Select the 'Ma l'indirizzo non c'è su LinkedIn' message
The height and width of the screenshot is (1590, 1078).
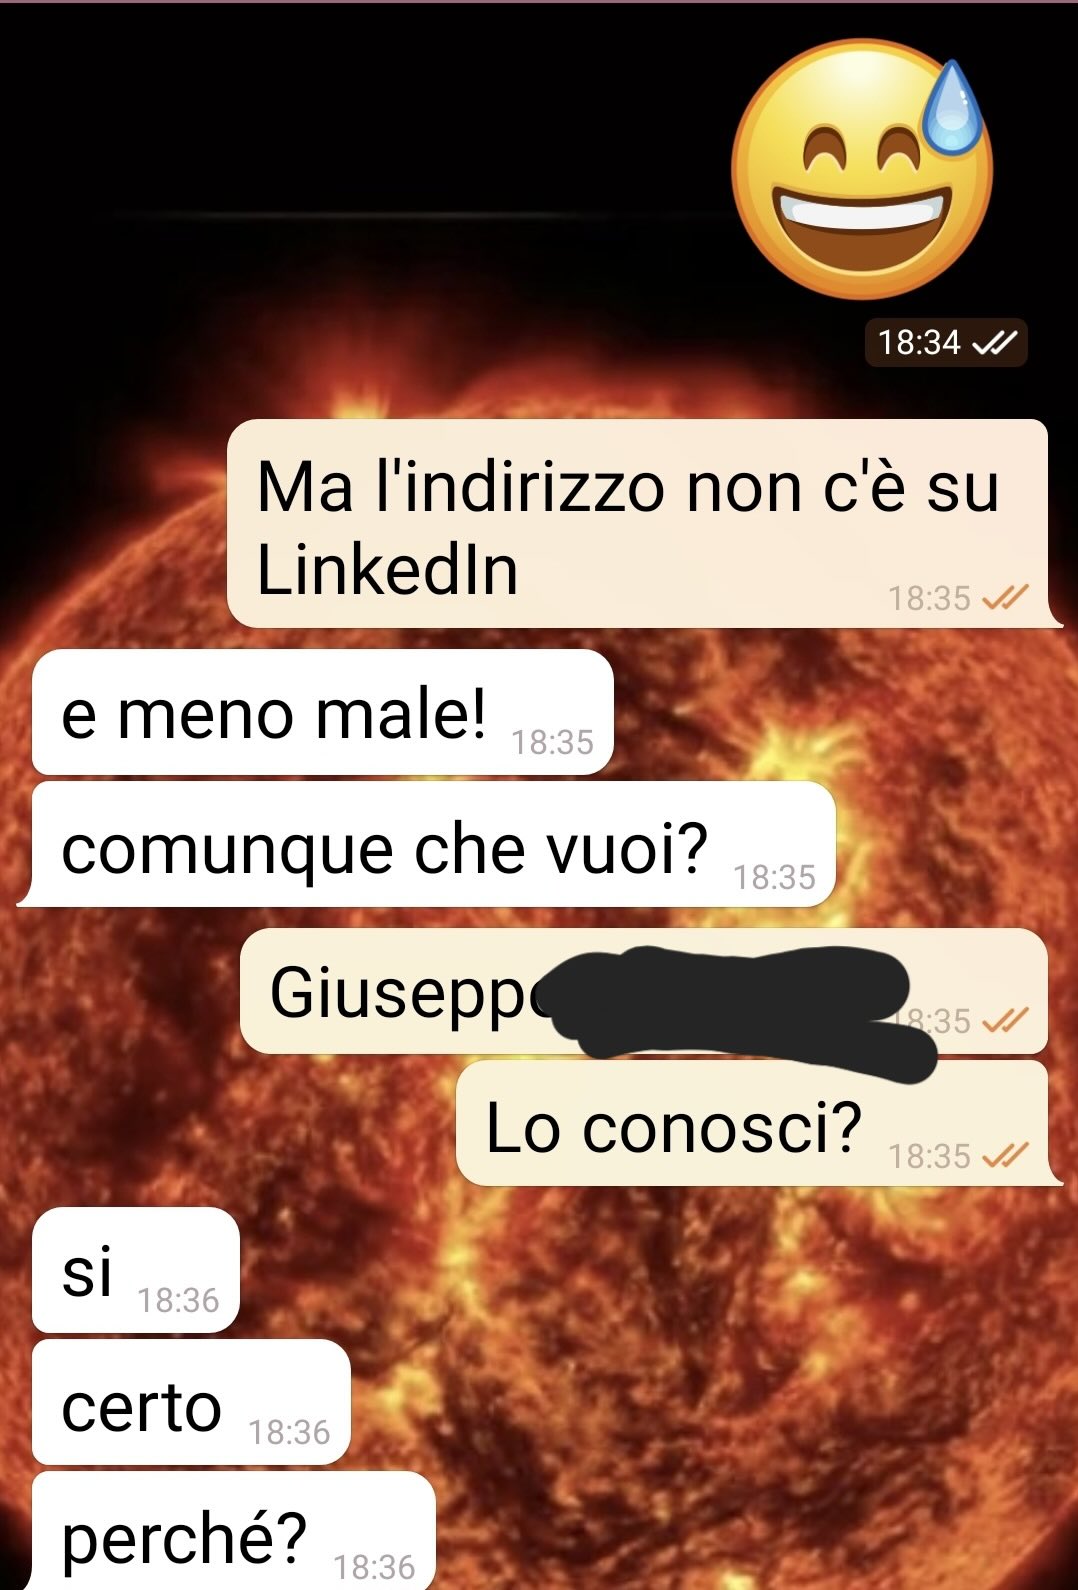640,524
